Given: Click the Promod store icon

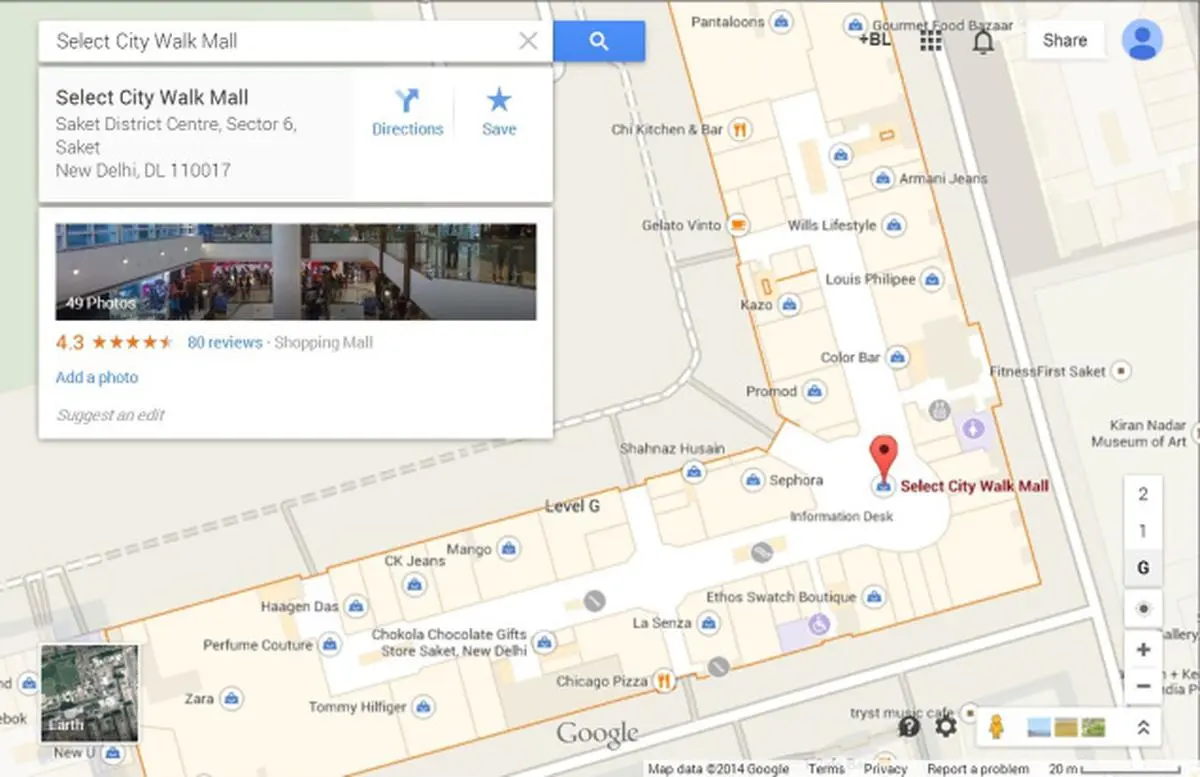Looking at the screenshot, I should click(815, 391).
